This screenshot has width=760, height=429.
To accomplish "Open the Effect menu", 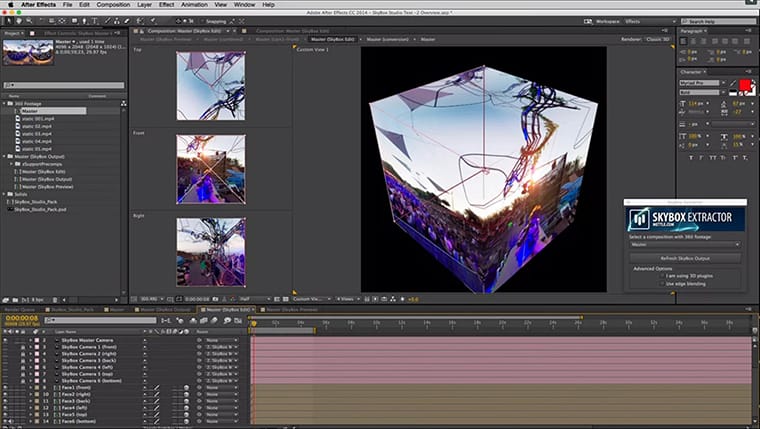I will click(x=166, y=4).
